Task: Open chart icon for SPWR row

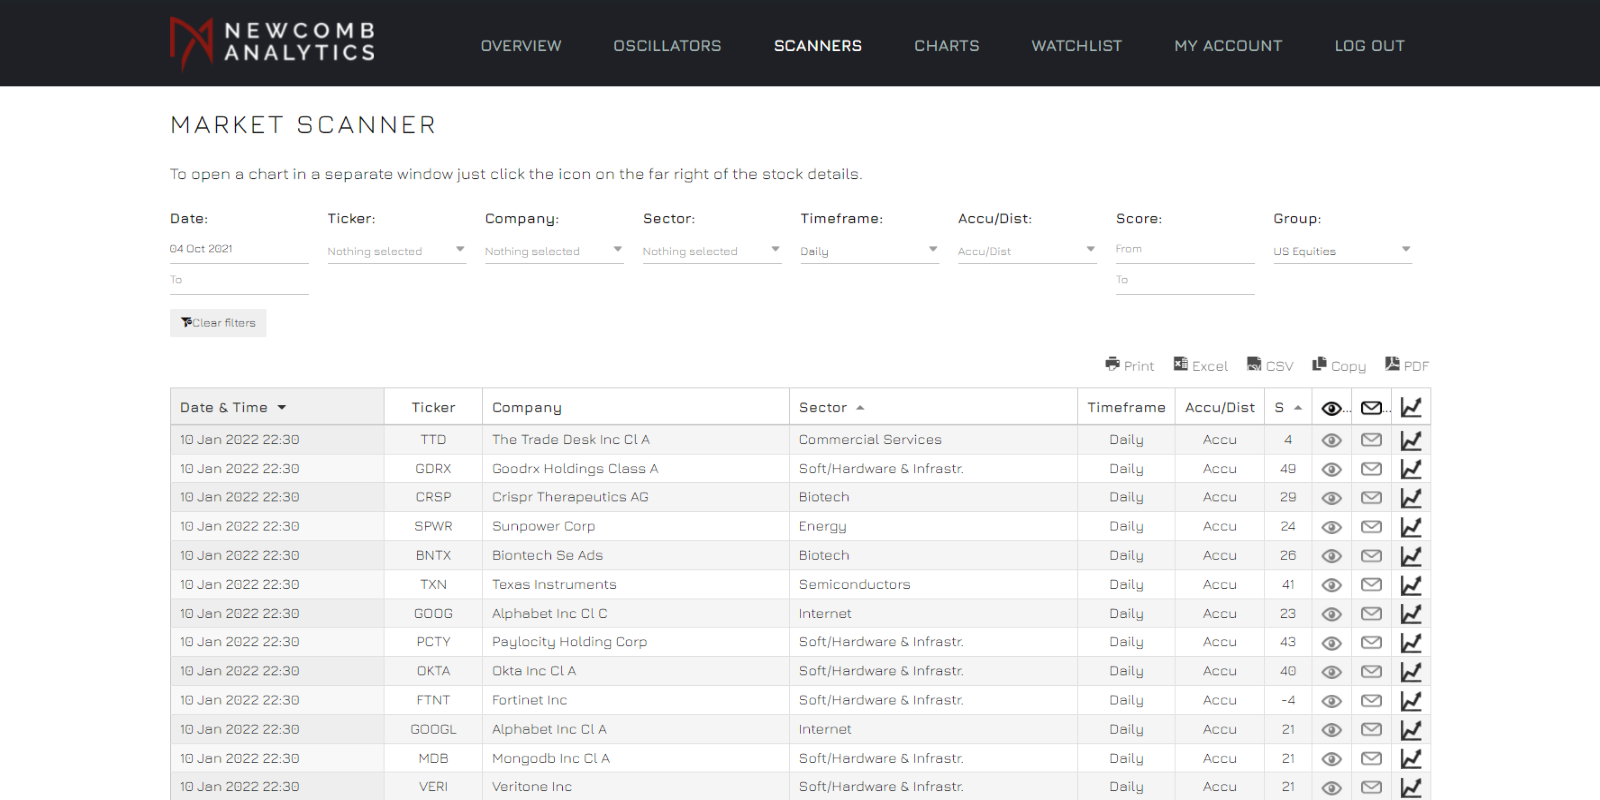Action: coord(1411,527)
